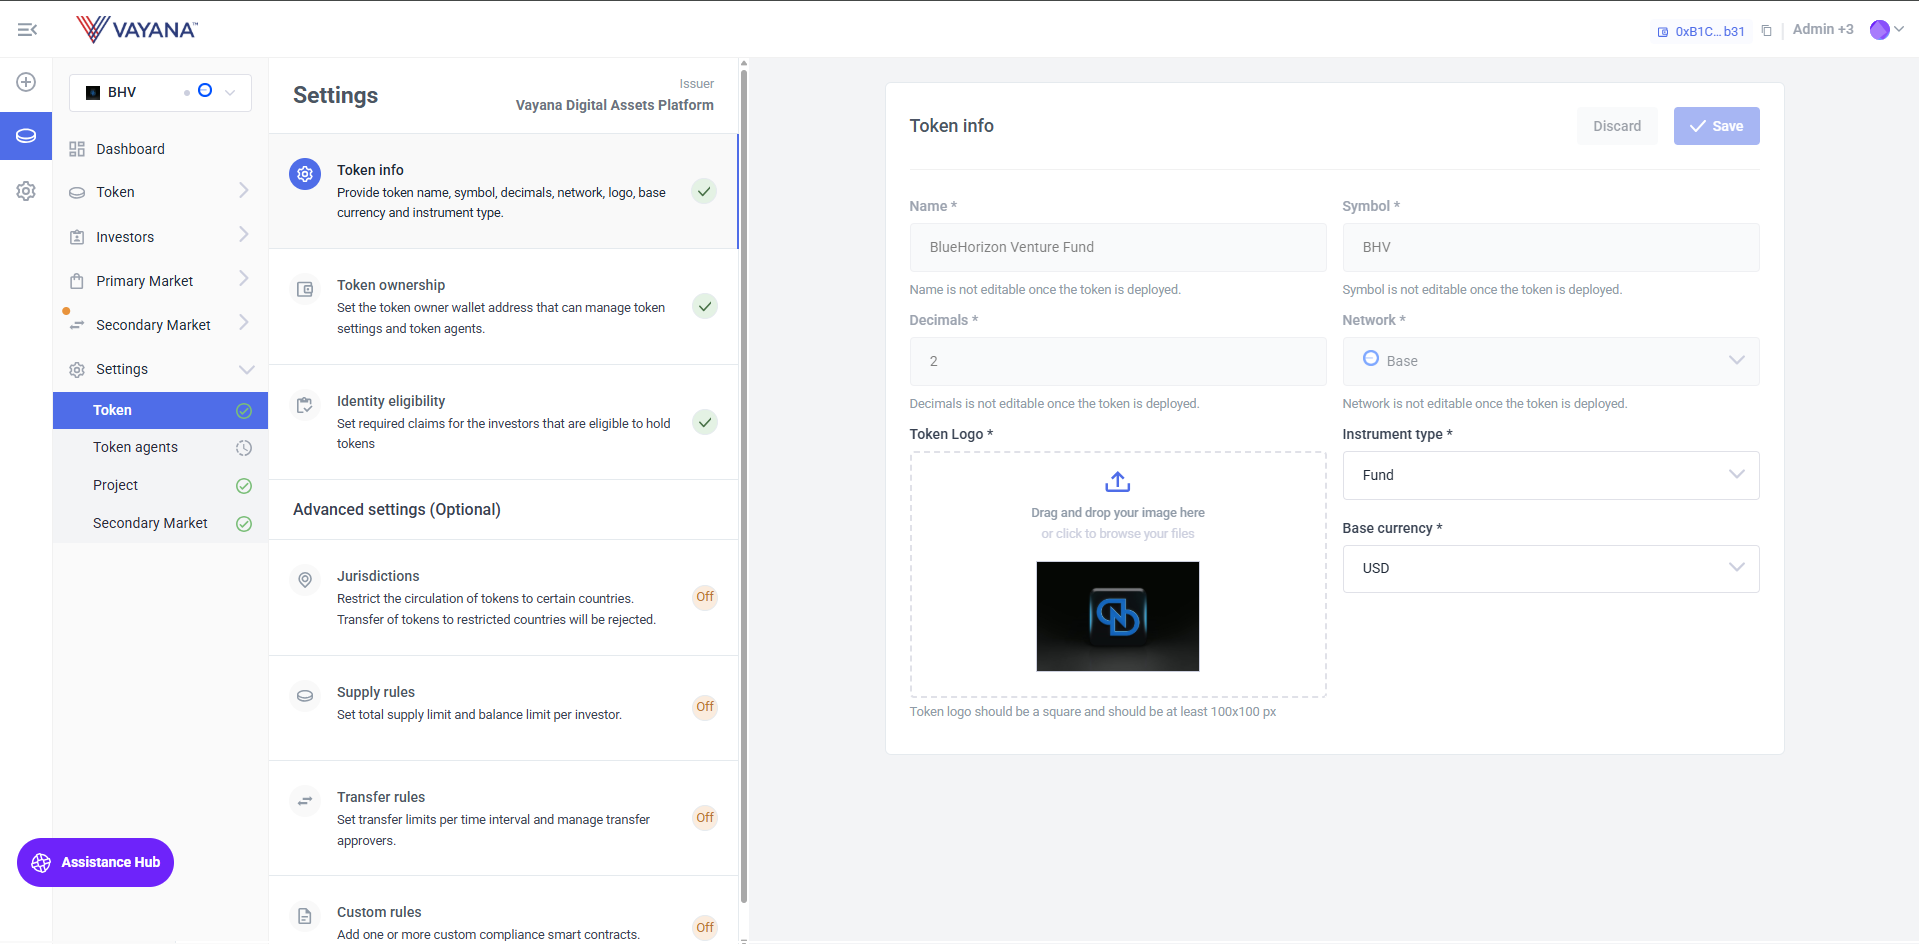Viewport: 1919px width, 944px height.
Task: Select Token agents settings submenu item
Action: 136,447
